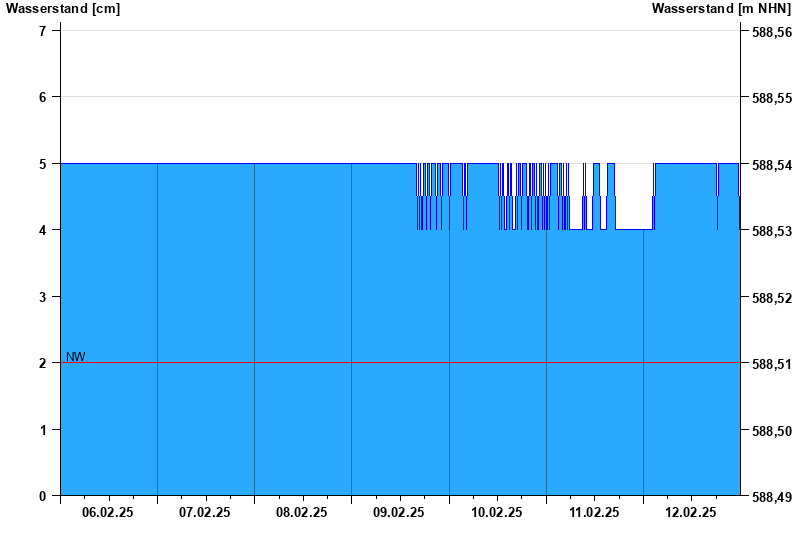Click the 09.02.25 date label
Viewport: 800px width, 550px height.
[399, 512]
